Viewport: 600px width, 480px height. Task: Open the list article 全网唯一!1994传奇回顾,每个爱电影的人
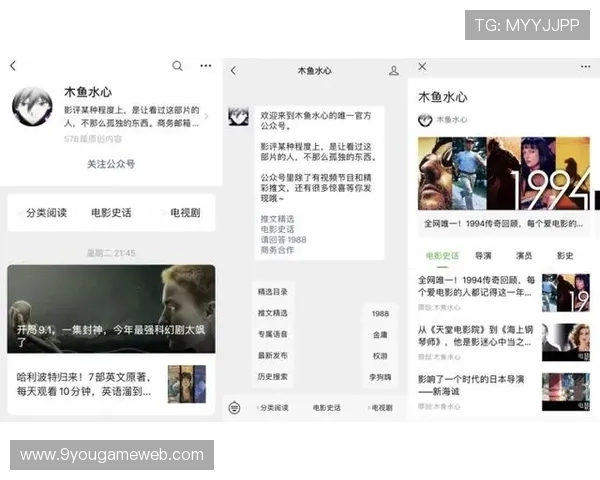476,286
